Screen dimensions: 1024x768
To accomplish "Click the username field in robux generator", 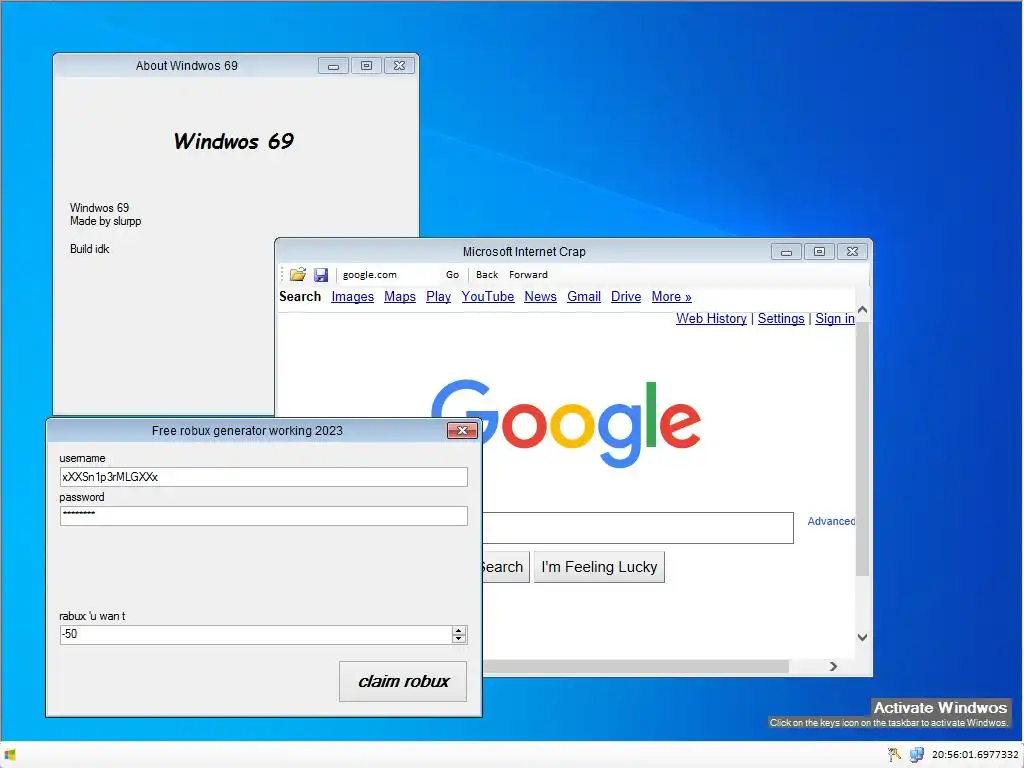I will [264, 477].
